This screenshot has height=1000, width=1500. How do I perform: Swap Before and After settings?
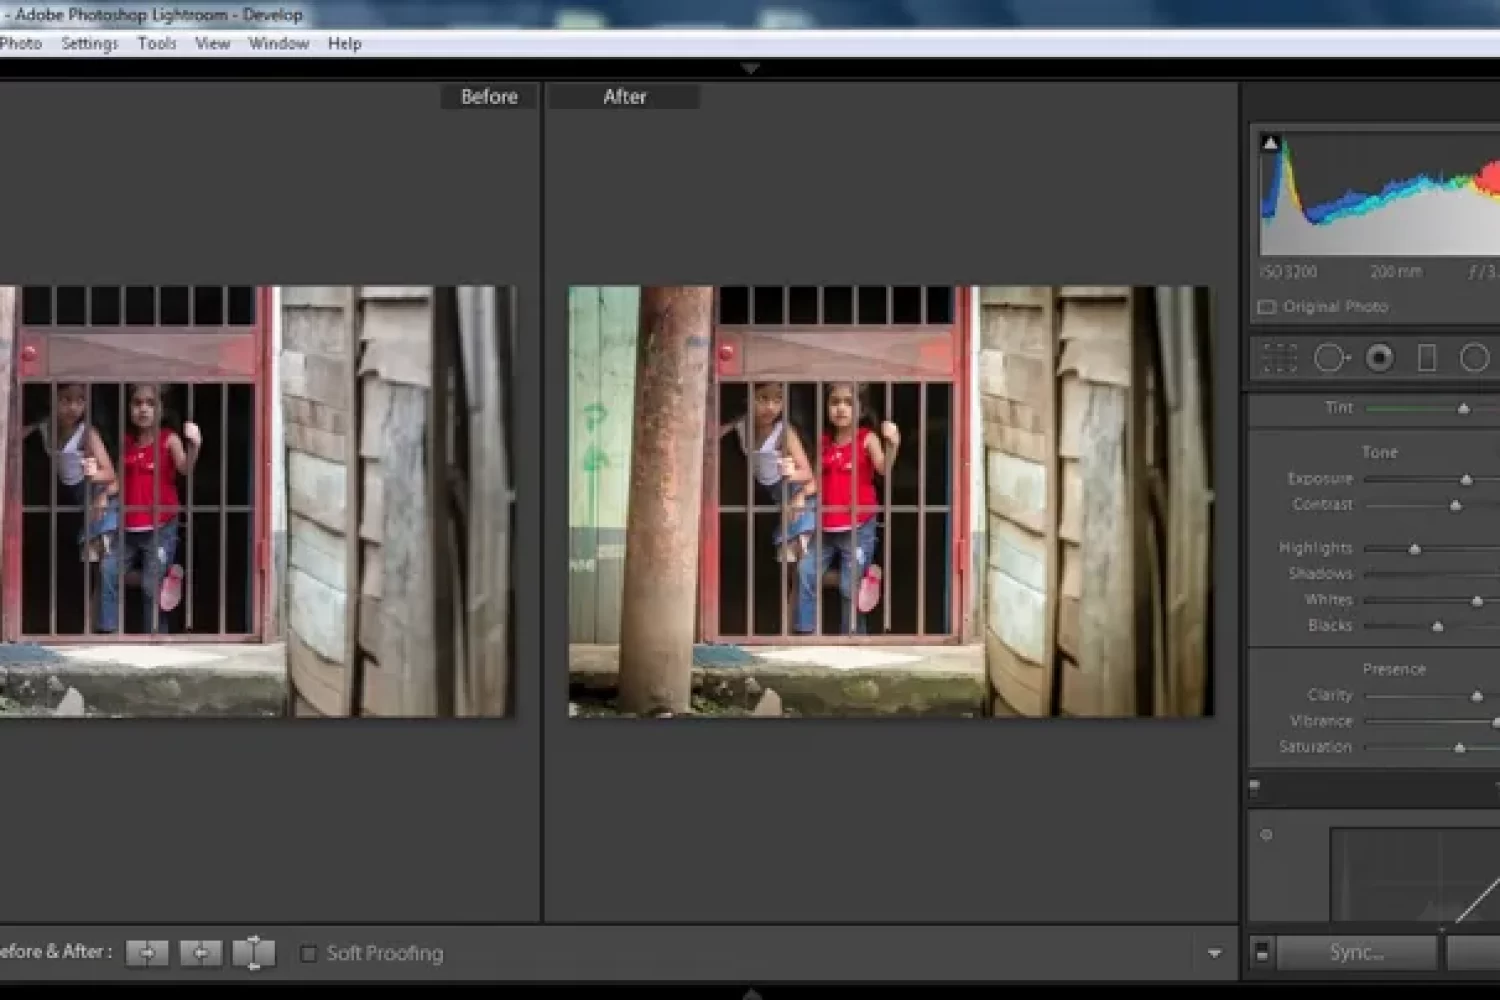click(255, 952)
